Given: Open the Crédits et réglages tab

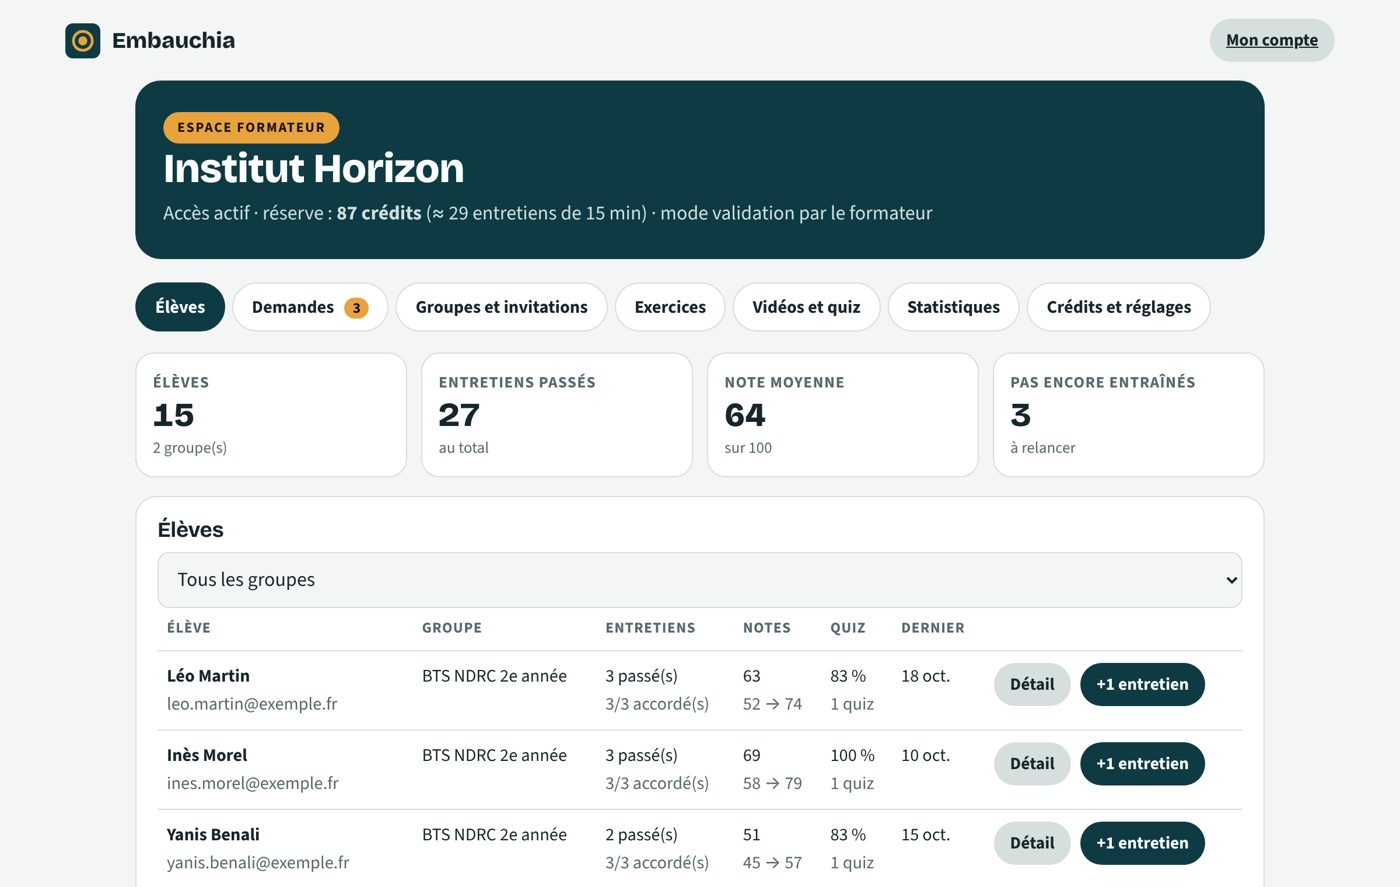Looking at the screenshot, I should pos(1118,307).
